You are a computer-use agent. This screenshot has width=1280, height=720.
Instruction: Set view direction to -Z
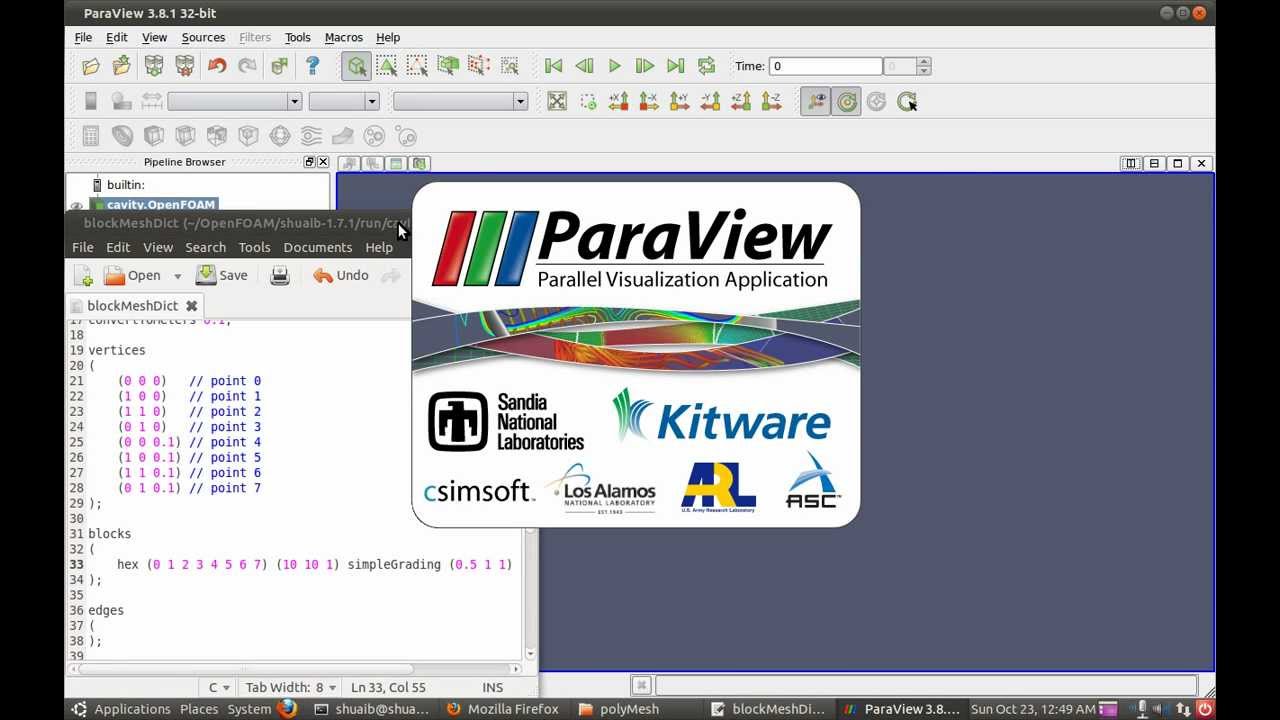771,101
